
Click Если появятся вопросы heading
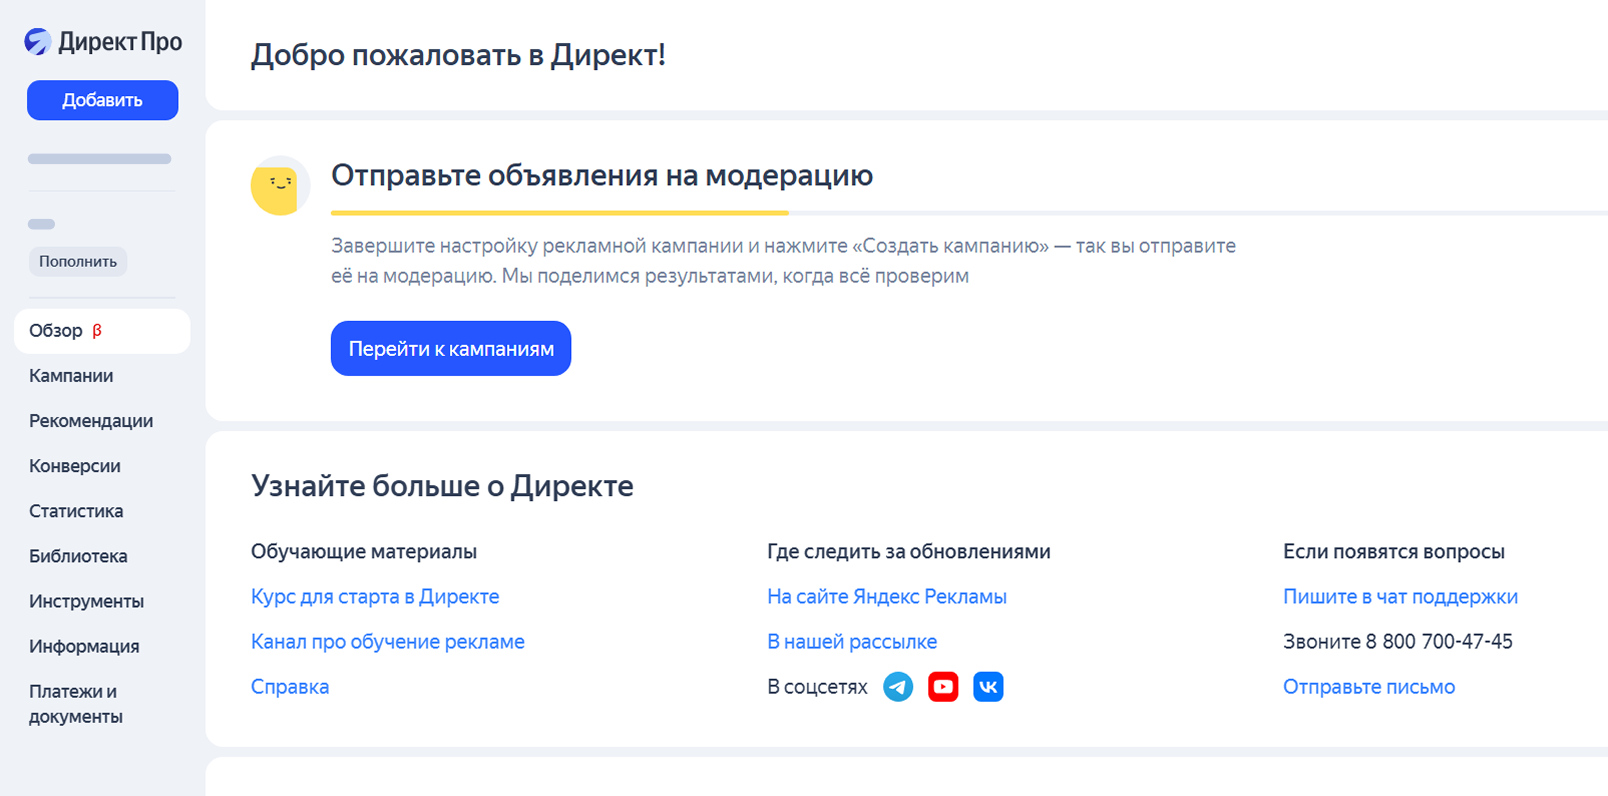[x=1394, y=552]
